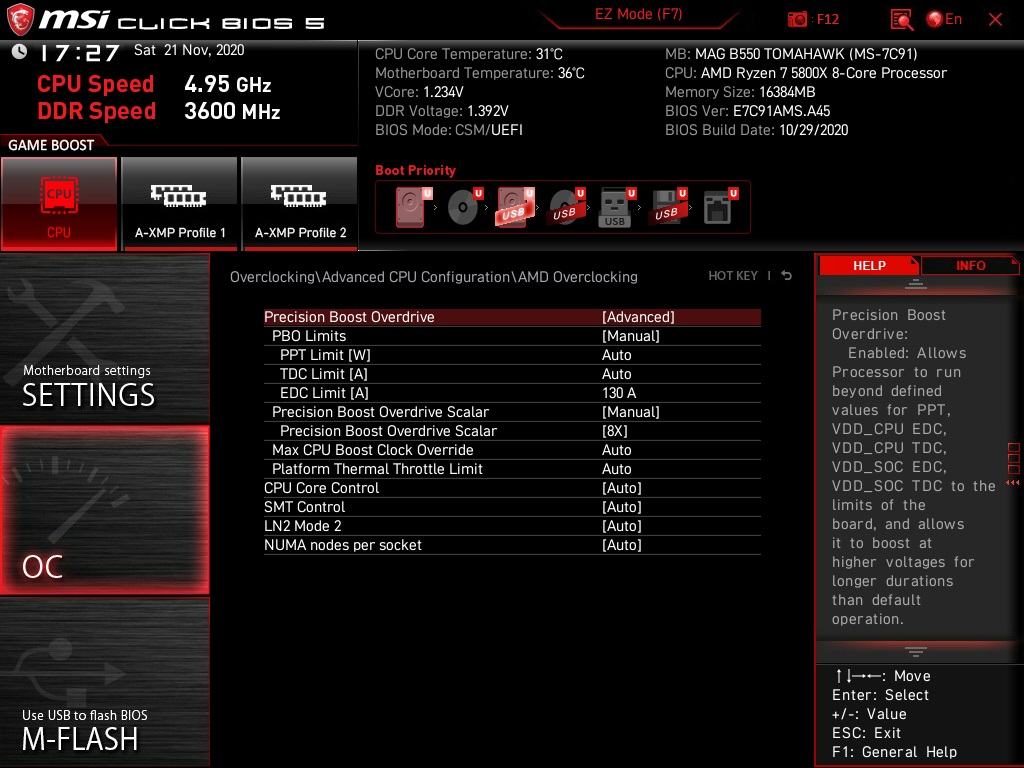Screen dimensions: 1024x768
Task: Click the F12 screenshot camera icon
Action: [797, 20]
